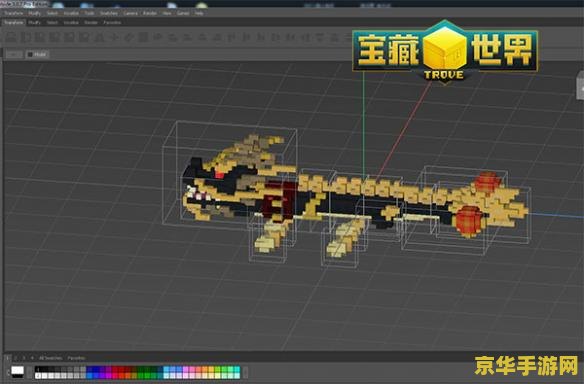The image size is (584, 384).
Task: Click the palette scroll arrow after the swatches
Action: tap(245, 372)
